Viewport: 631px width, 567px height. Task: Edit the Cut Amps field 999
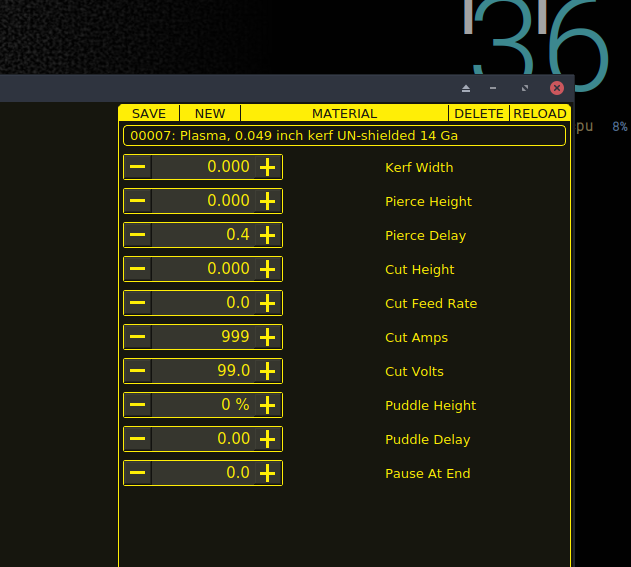(x=203, y=337)
